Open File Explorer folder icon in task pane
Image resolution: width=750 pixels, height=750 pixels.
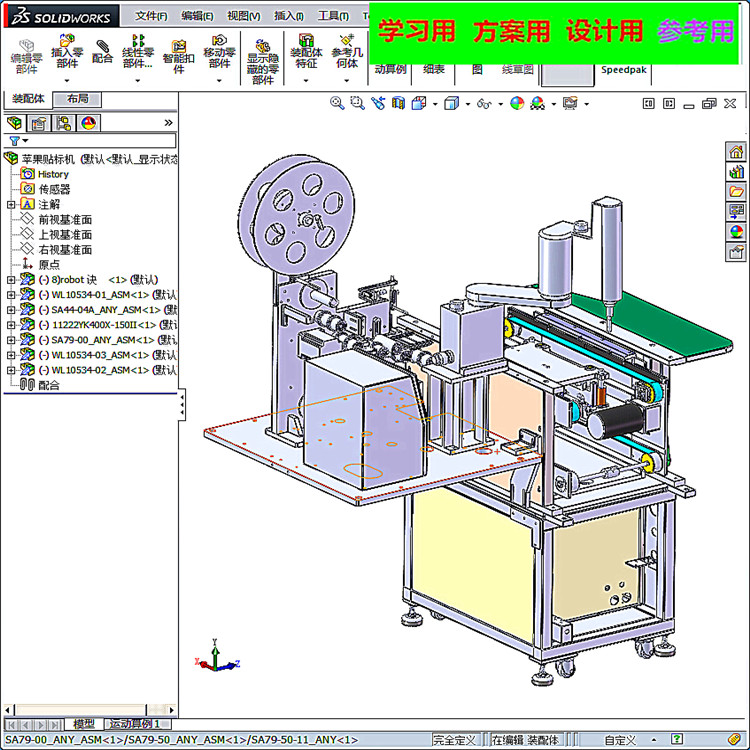736,192
